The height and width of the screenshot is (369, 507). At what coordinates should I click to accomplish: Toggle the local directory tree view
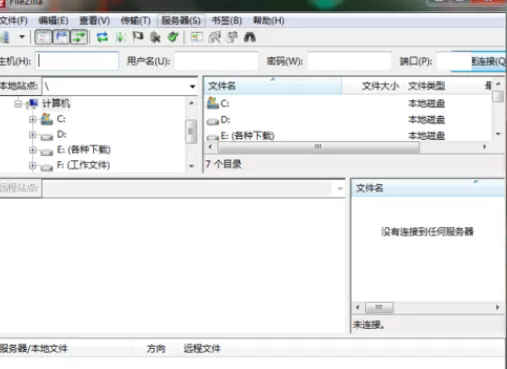coord(61,37)
